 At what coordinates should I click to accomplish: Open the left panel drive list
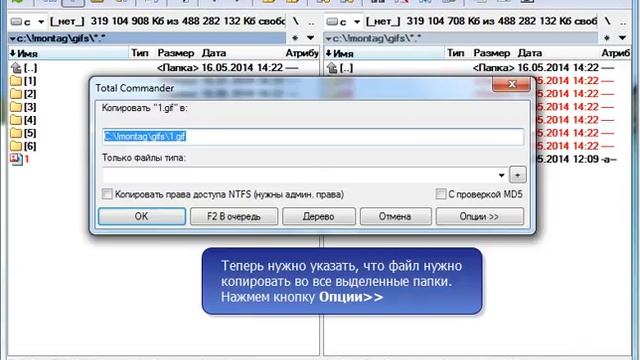27,22
